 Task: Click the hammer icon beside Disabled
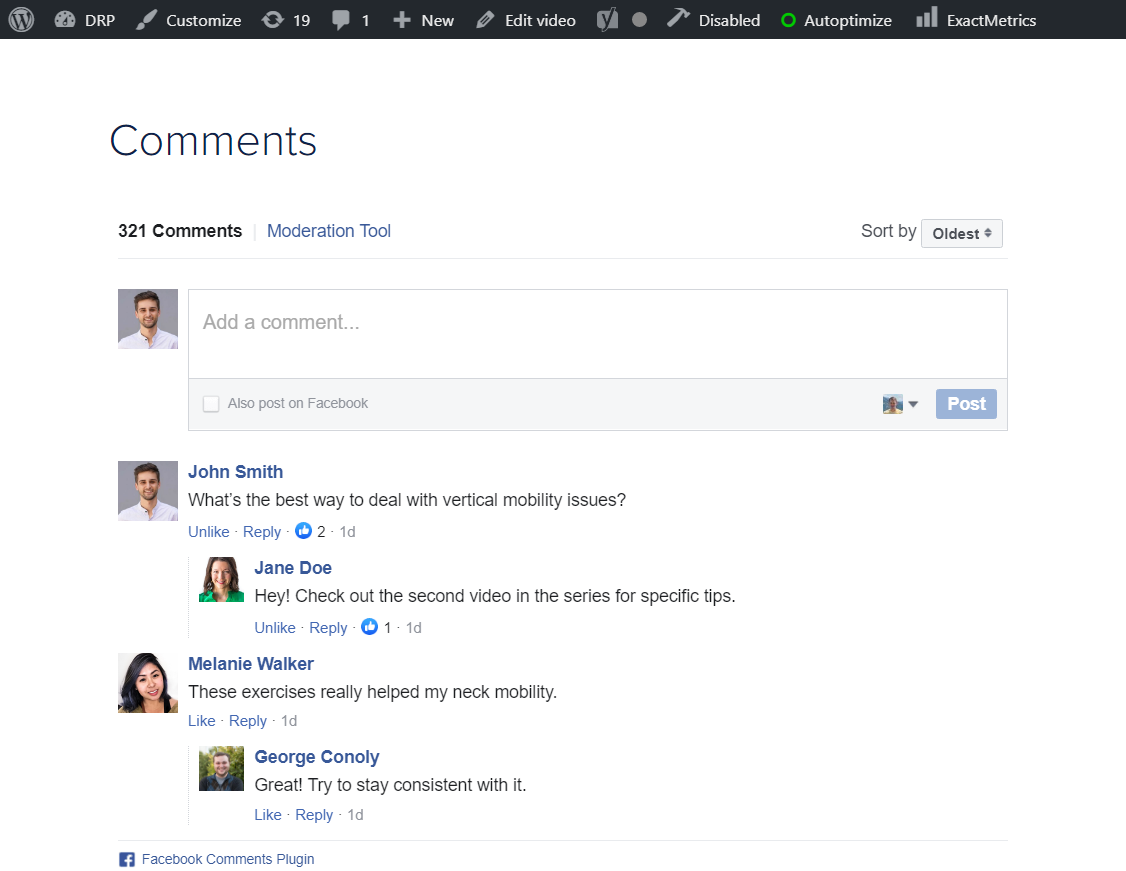click(678, 18)
